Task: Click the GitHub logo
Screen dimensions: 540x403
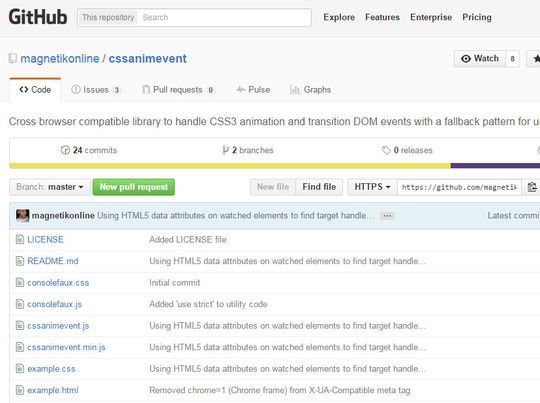Action: point(38,17)
